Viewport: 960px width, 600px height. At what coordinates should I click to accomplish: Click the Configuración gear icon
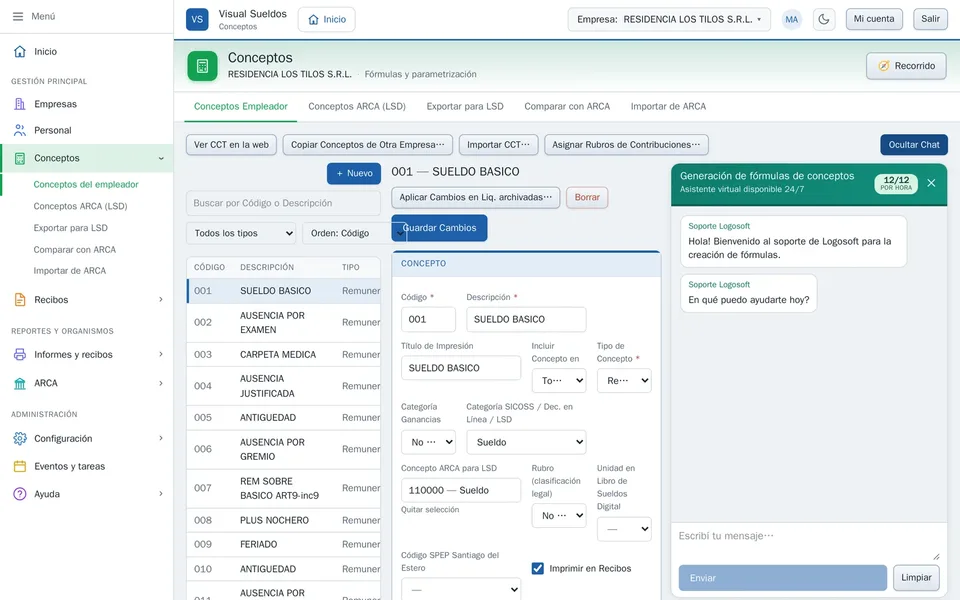pyautogui.click(x=20, y=438)
